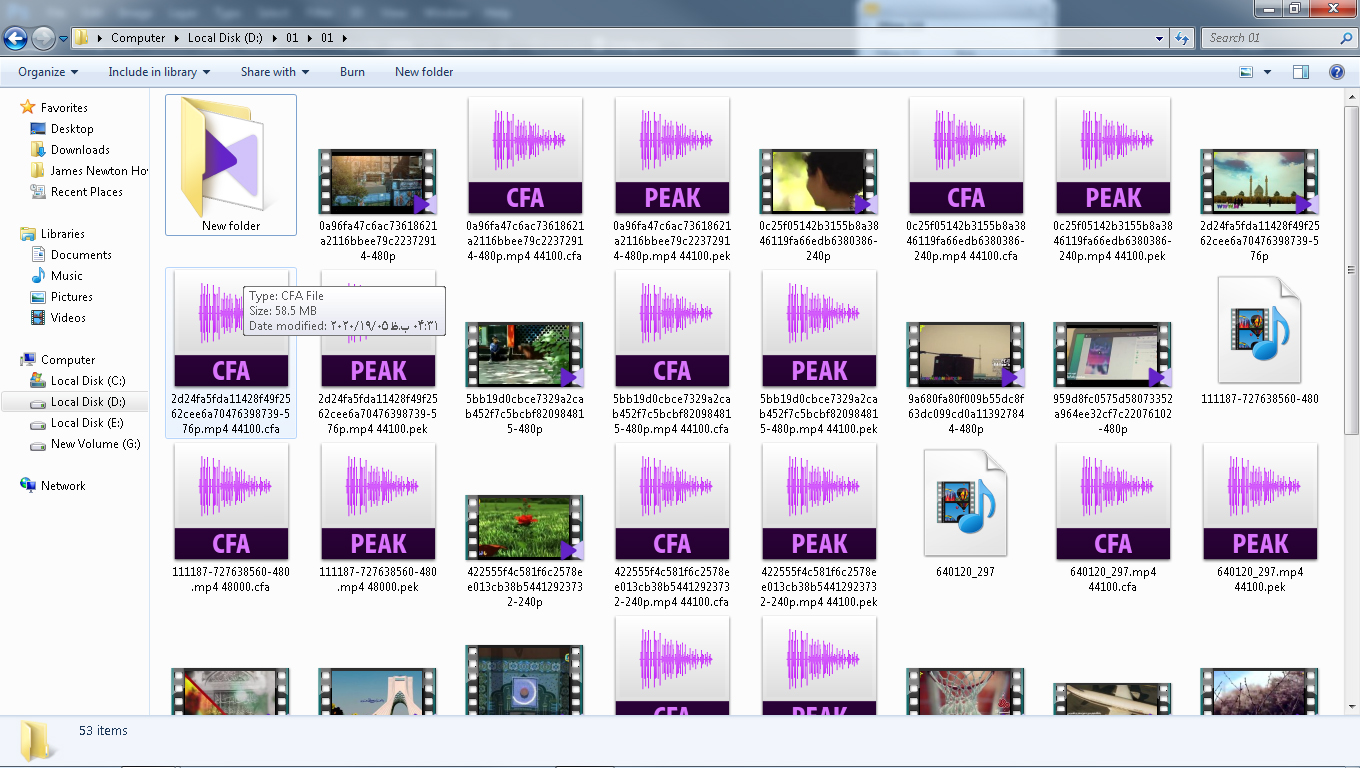Open Share with dropdown
Image resolution: width=1360 pixels, height=768 pixels.
click(274, 72)
